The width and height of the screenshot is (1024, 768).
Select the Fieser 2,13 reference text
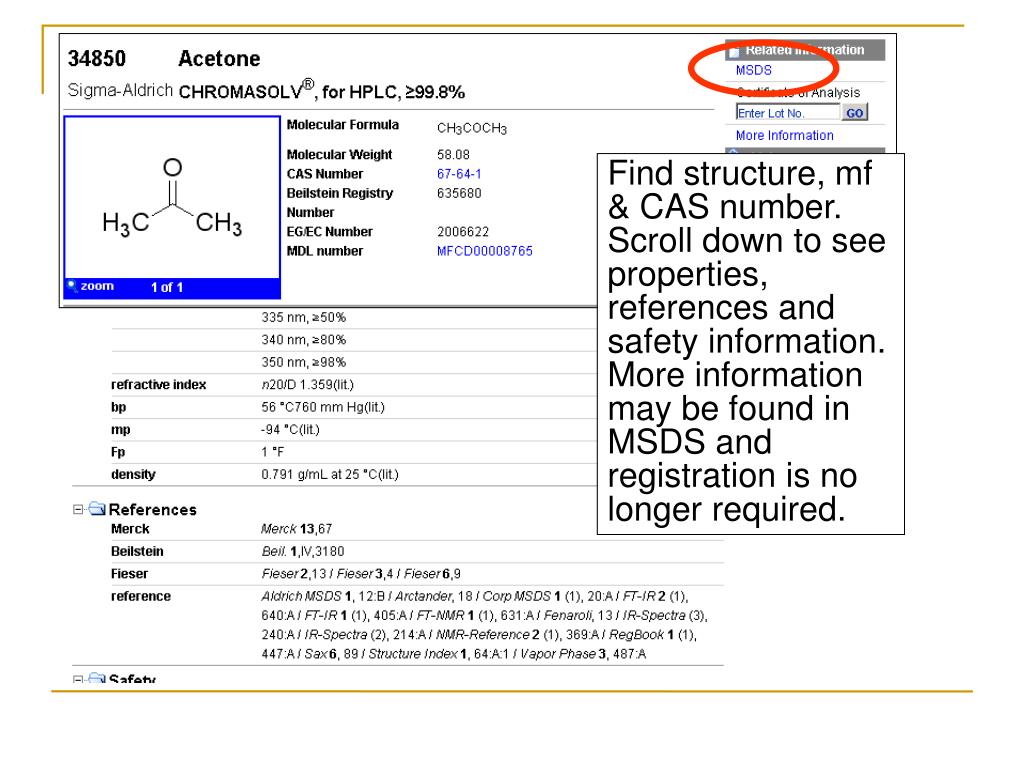point(293,574)
